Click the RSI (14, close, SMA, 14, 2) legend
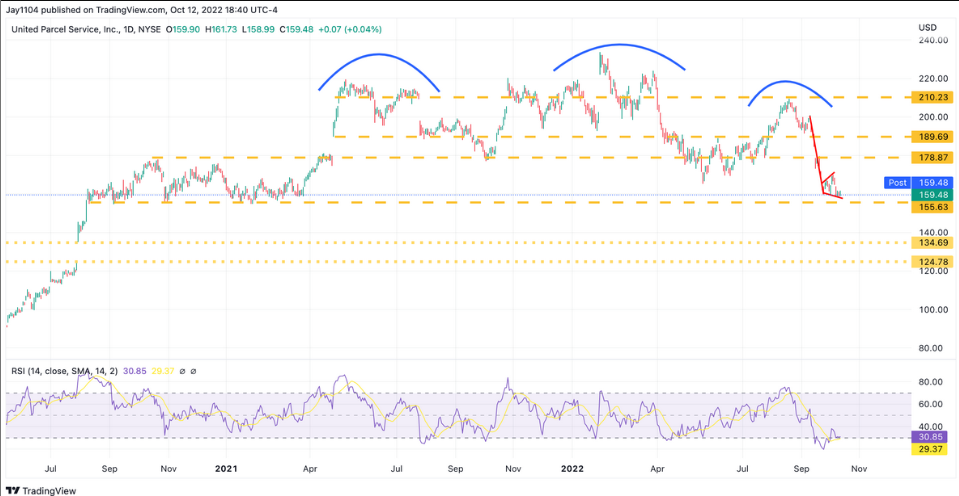The image size is (959, 496). [65, 371]
